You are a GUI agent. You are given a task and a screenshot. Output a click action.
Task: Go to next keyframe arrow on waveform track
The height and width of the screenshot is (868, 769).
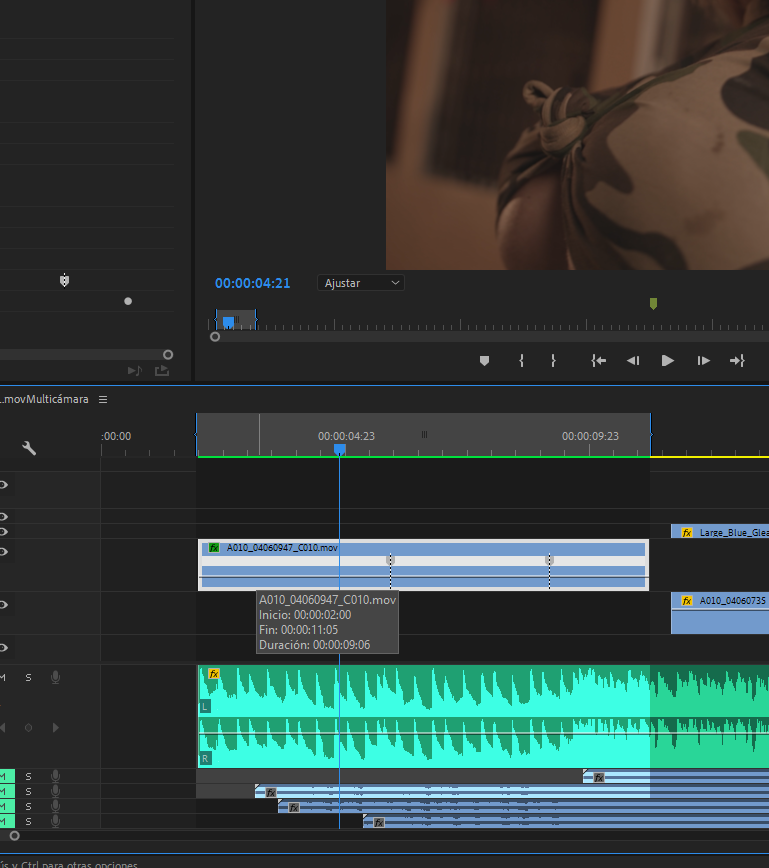[55, 727]
